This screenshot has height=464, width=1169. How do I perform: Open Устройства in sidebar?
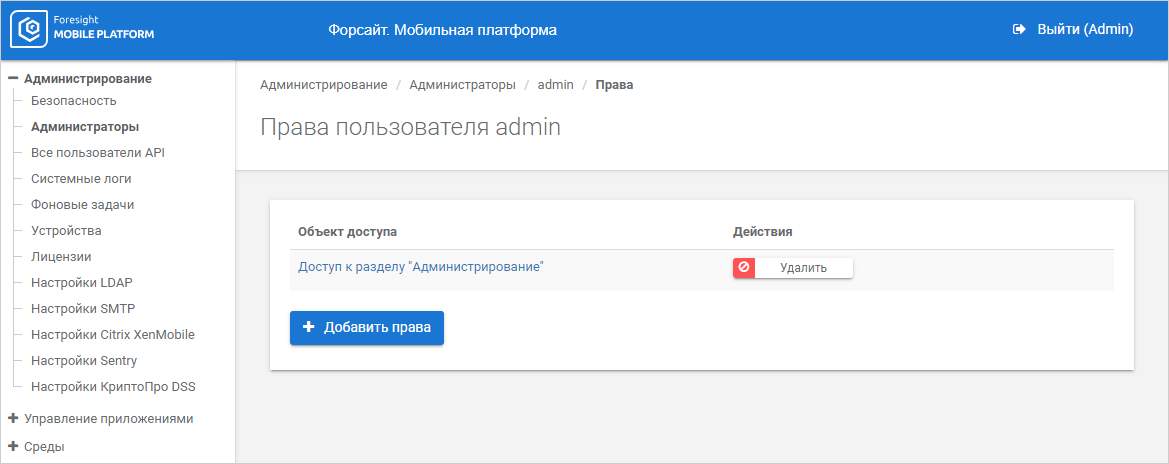66,231
